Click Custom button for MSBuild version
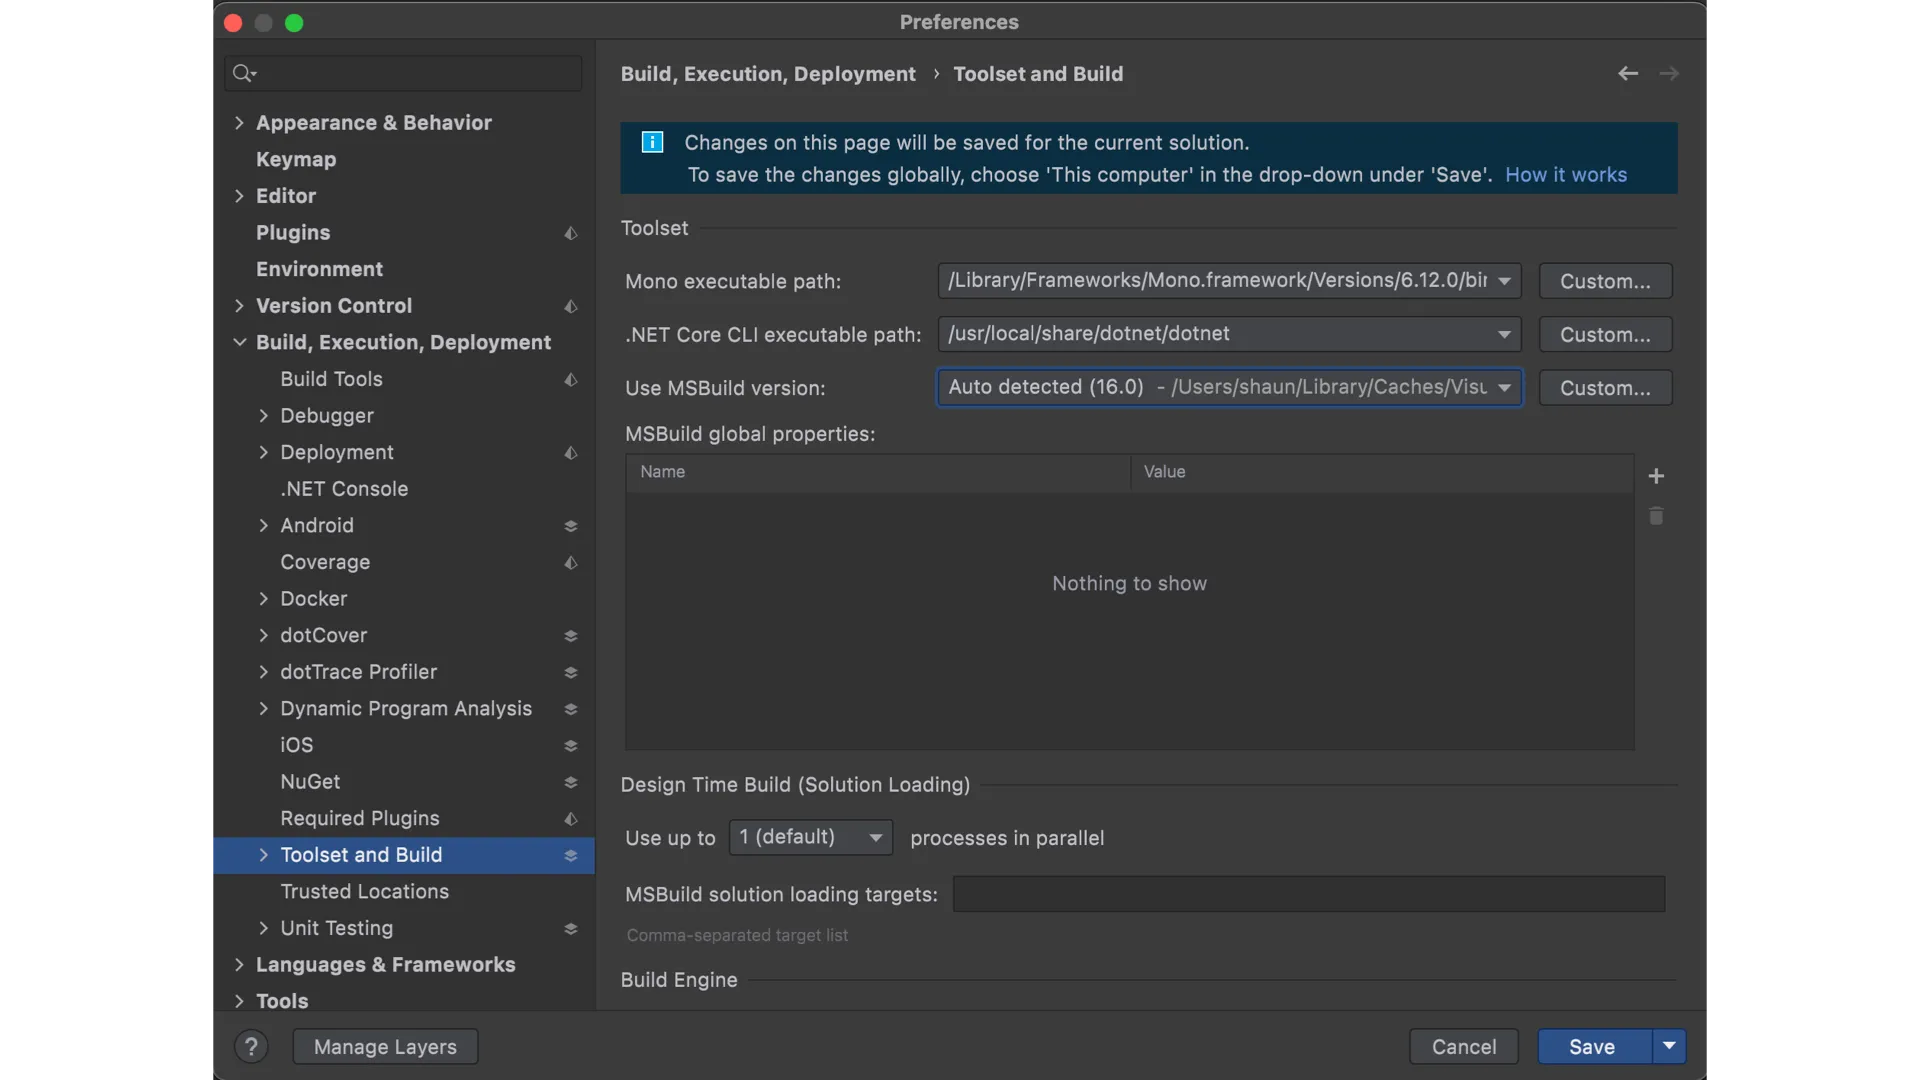Screen dimensions: 1920x1080 tap(1605, 388)
